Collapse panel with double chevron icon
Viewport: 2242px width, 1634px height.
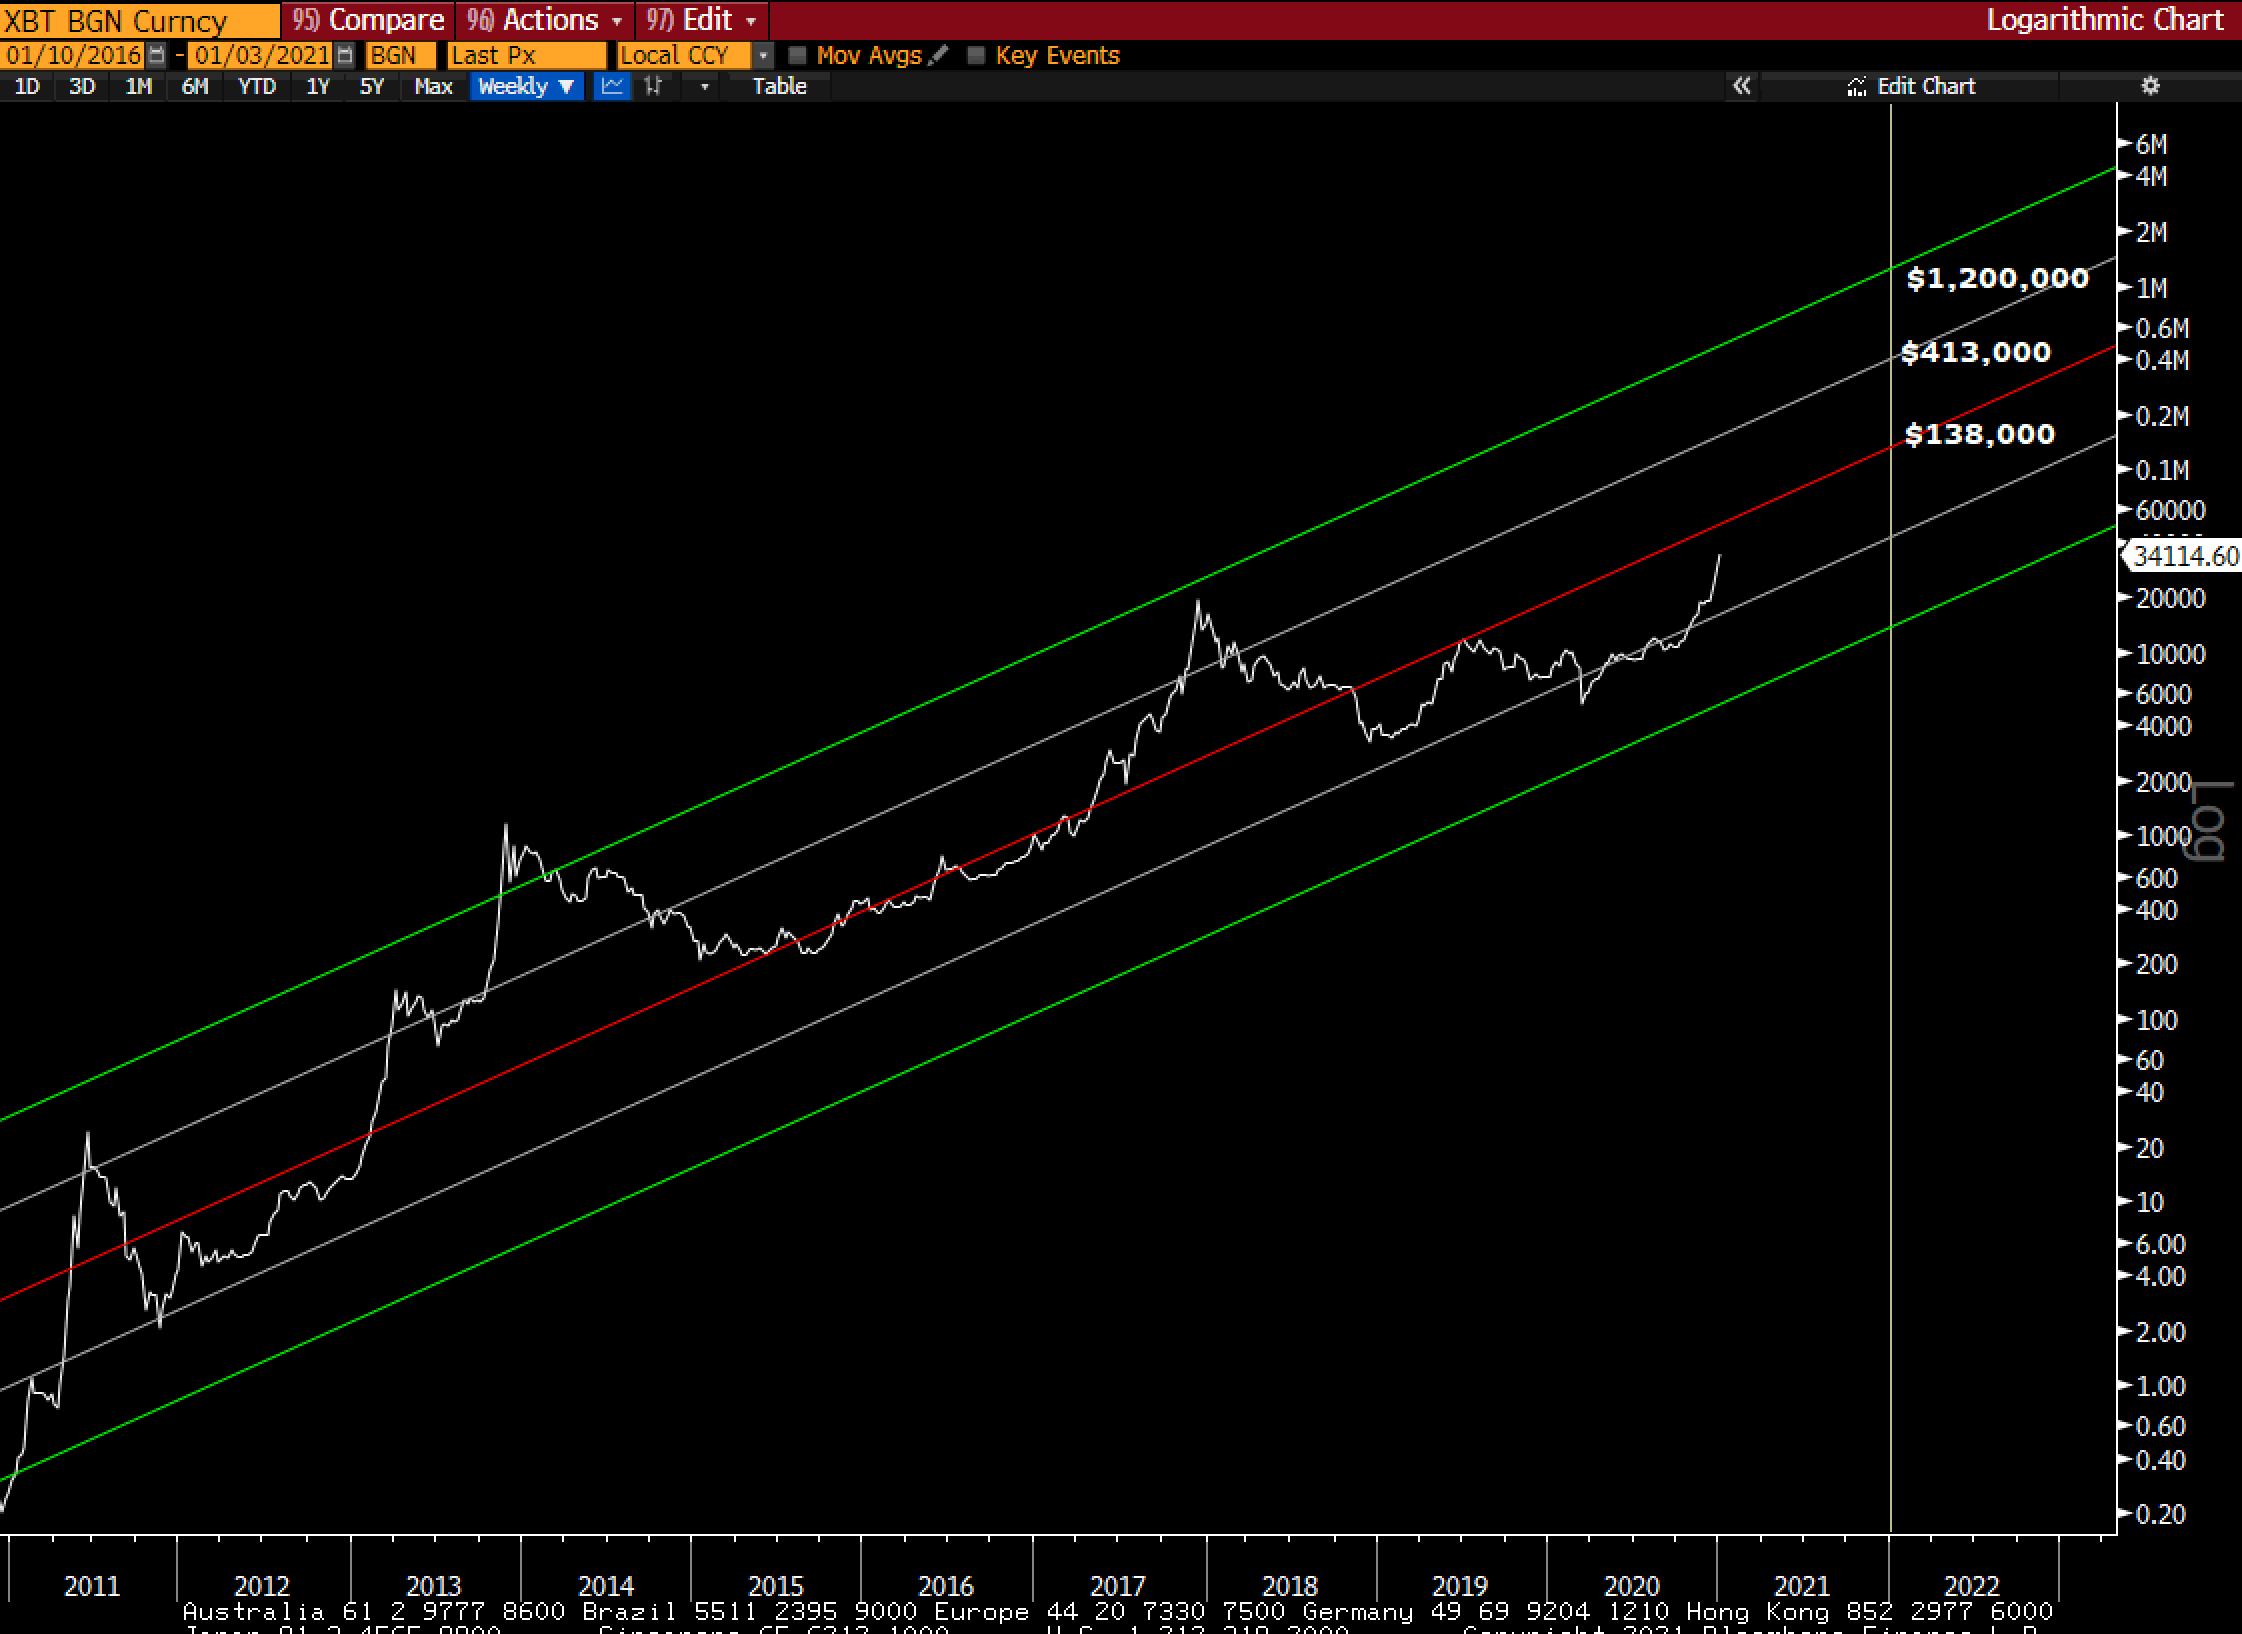pyautogui.click(x=1741, y=87)
